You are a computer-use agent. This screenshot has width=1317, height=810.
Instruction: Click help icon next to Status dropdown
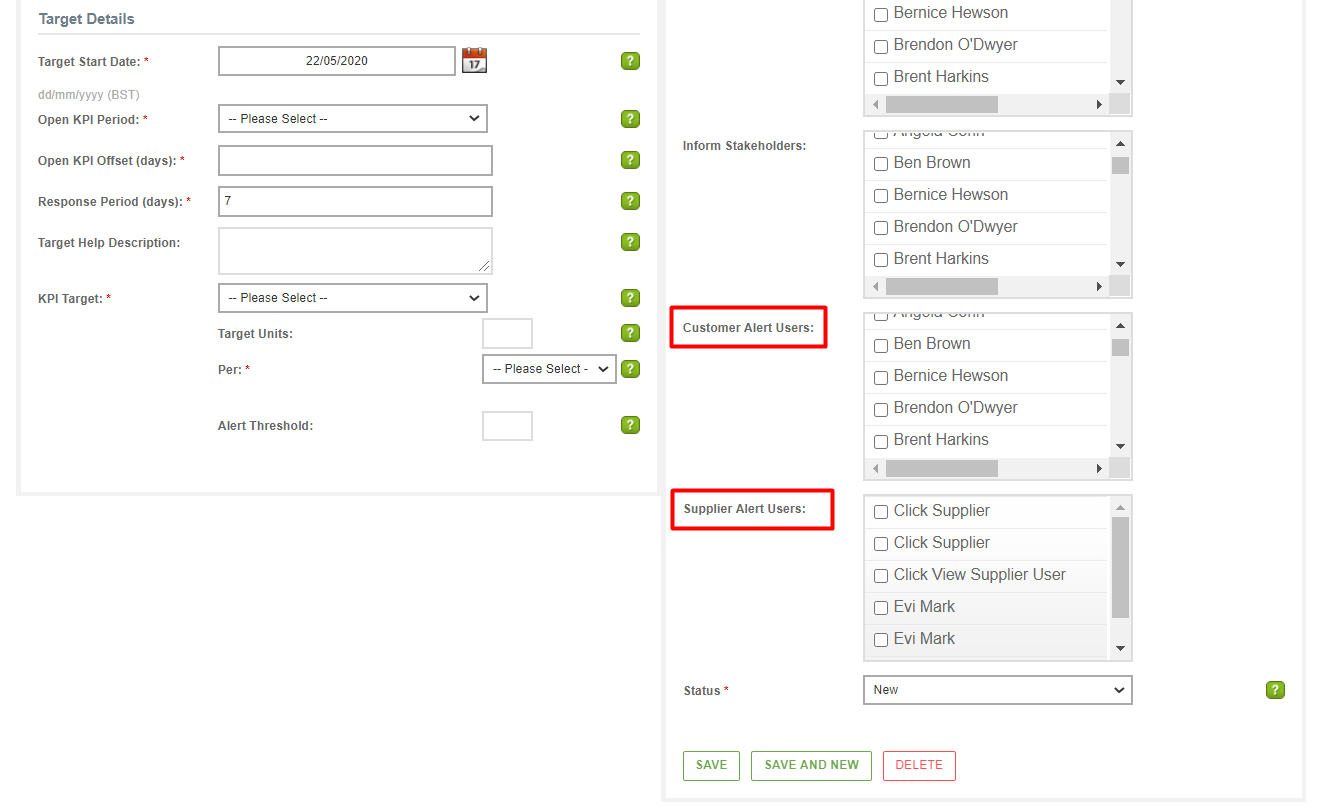tap(1275, 690)
